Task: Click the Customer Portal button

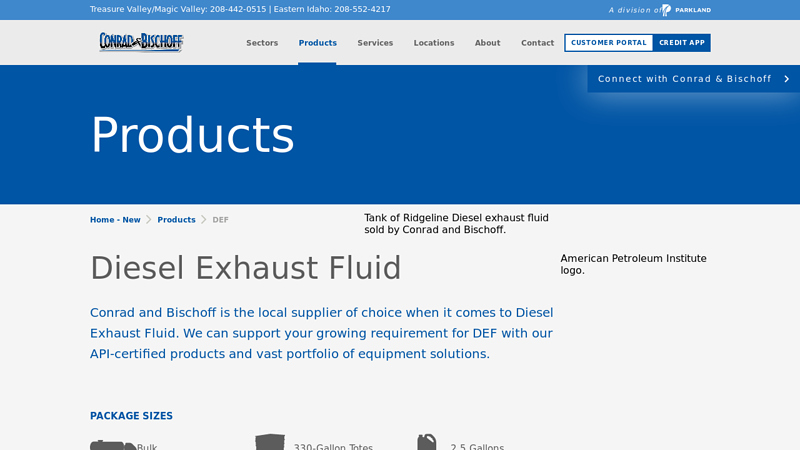Action: [x=609, y=43]
